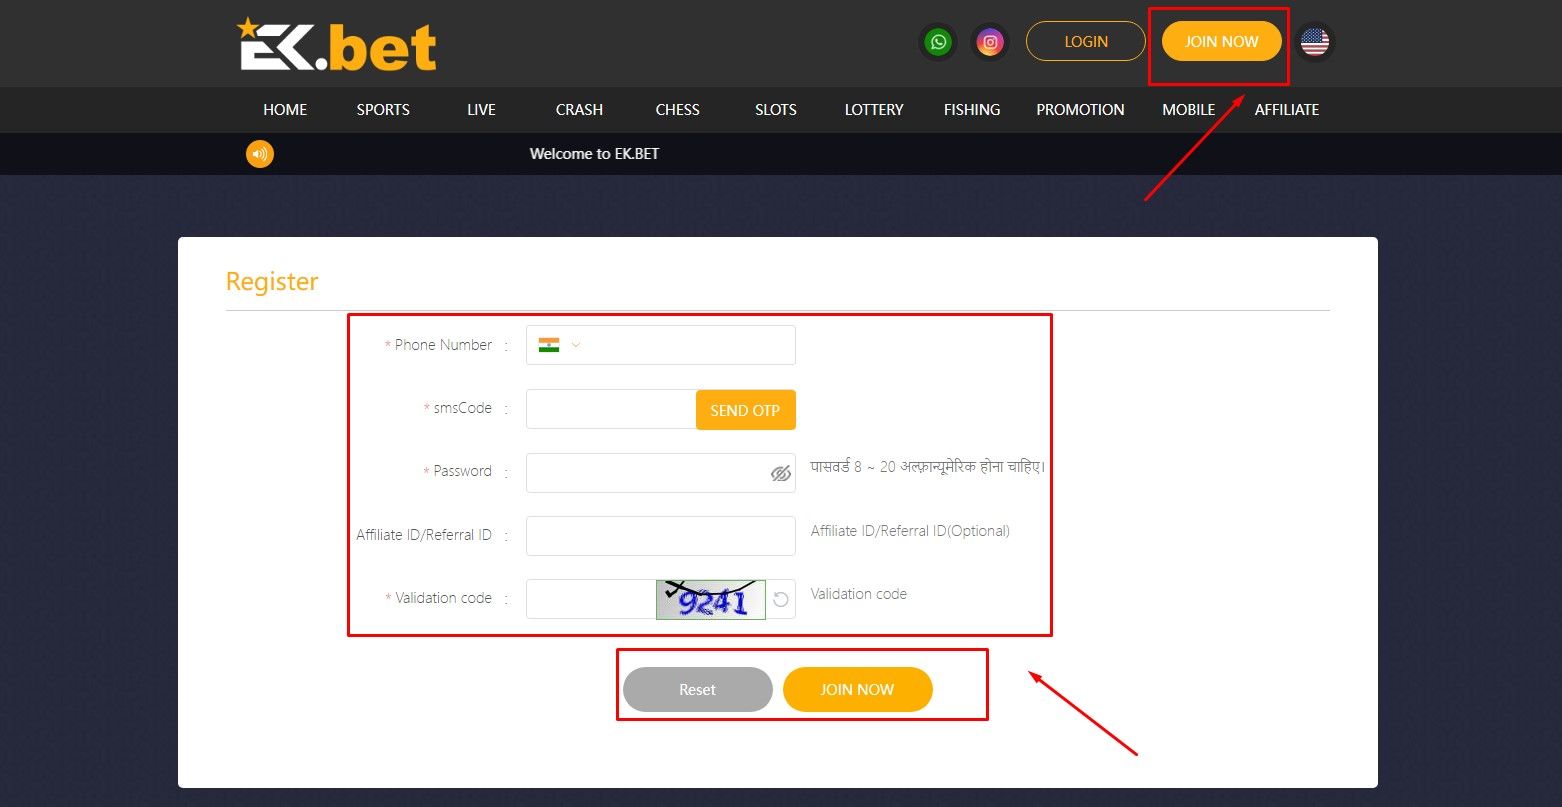Submit form with JOIN NOW button
This screenshot has height=807, width=1562.
[x=858, y=690]
